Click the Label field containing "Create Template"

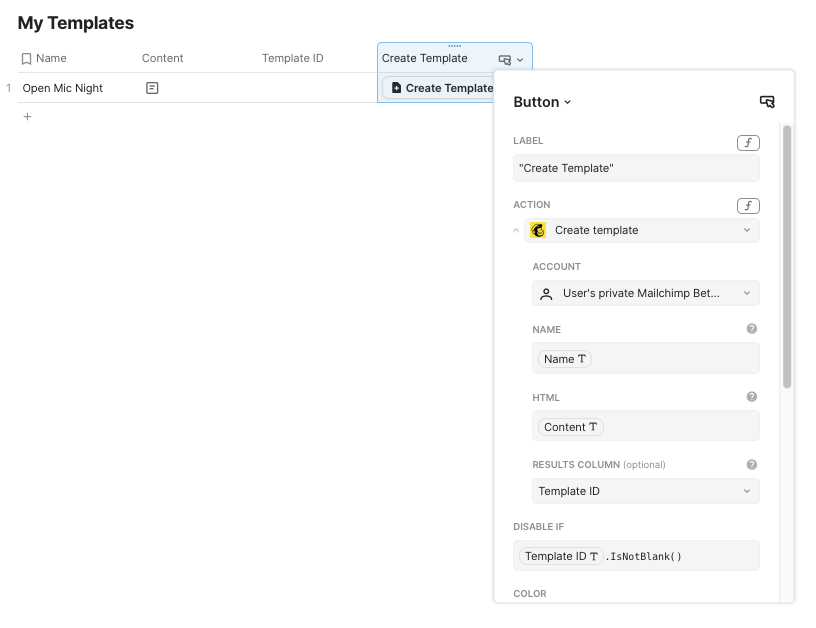636,168
